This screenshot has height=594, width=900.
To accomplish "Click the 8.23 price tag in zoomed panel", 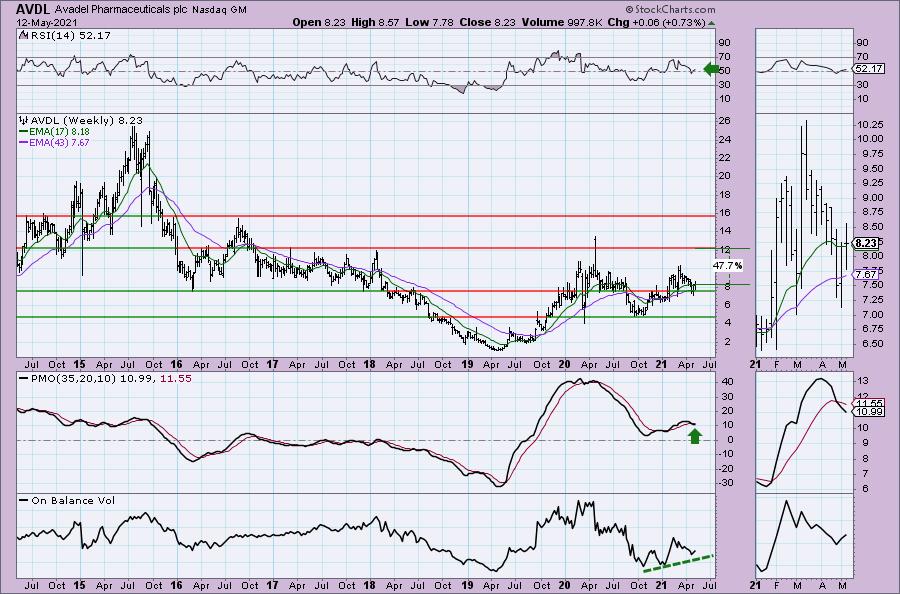I will click(866, 243).
